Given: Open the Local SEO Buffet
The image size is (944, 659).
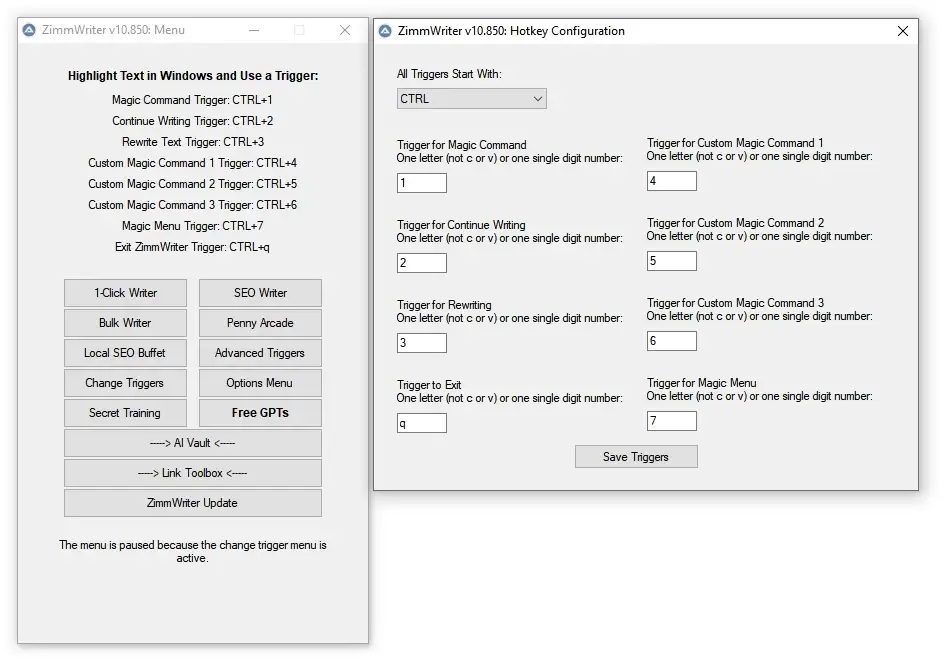Looking at the screenshot, I should (125, 352).
